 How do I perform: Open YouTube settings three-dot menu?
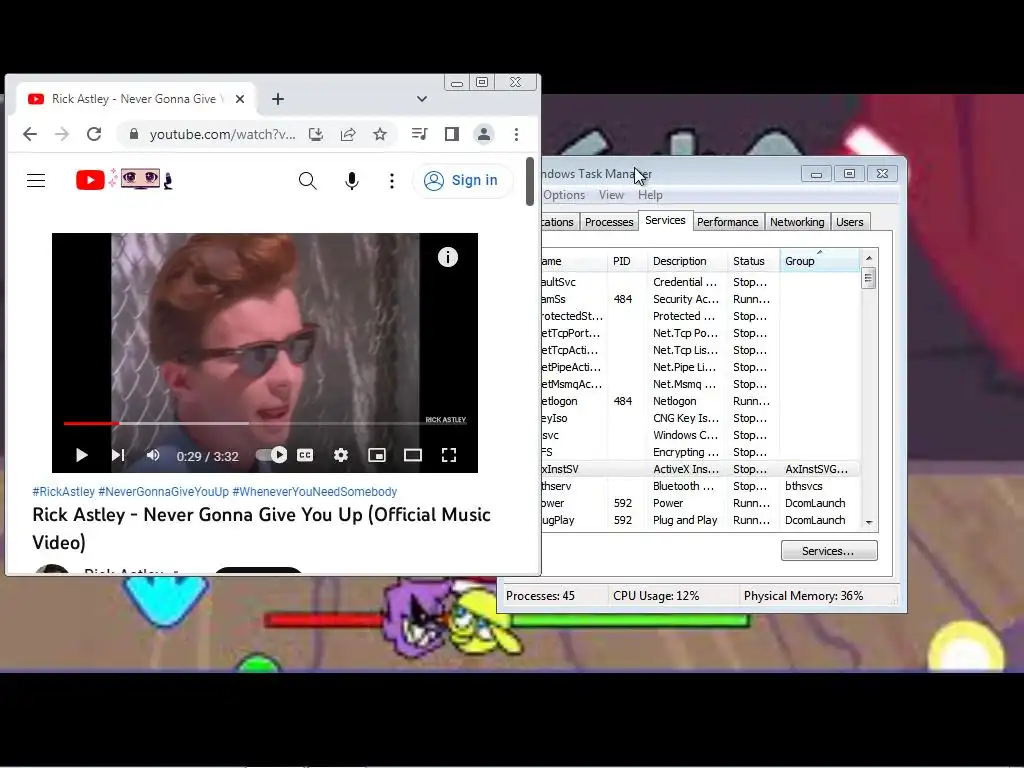392,181
